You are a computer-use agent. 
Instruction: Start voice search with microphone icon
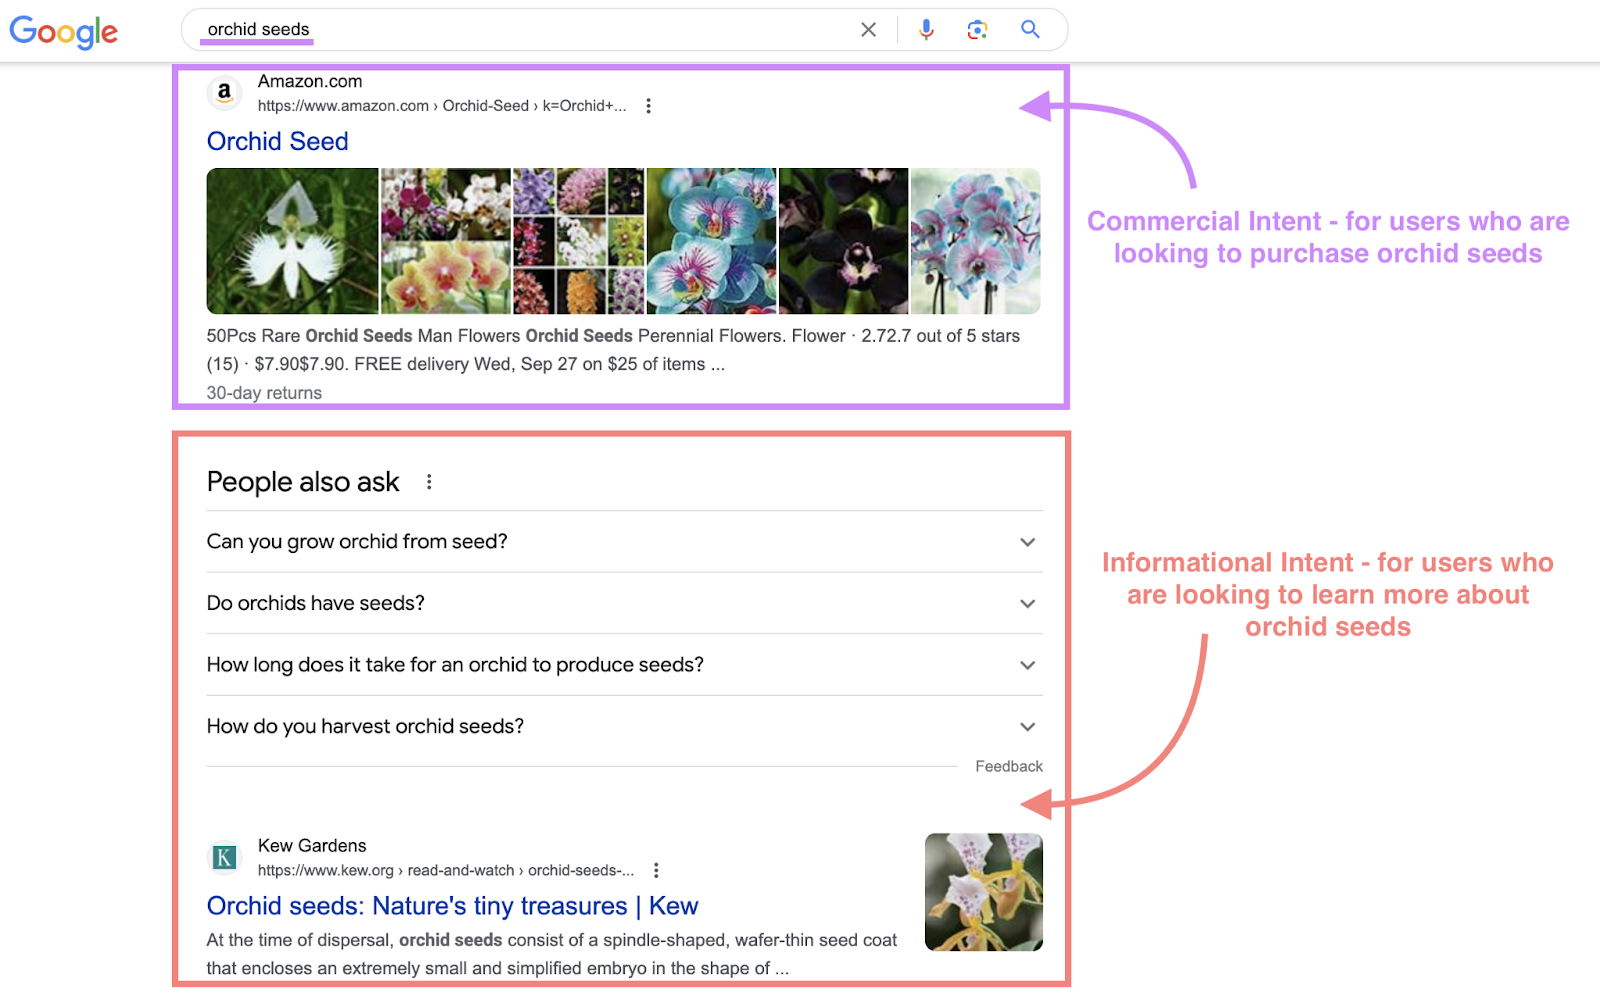926,30
